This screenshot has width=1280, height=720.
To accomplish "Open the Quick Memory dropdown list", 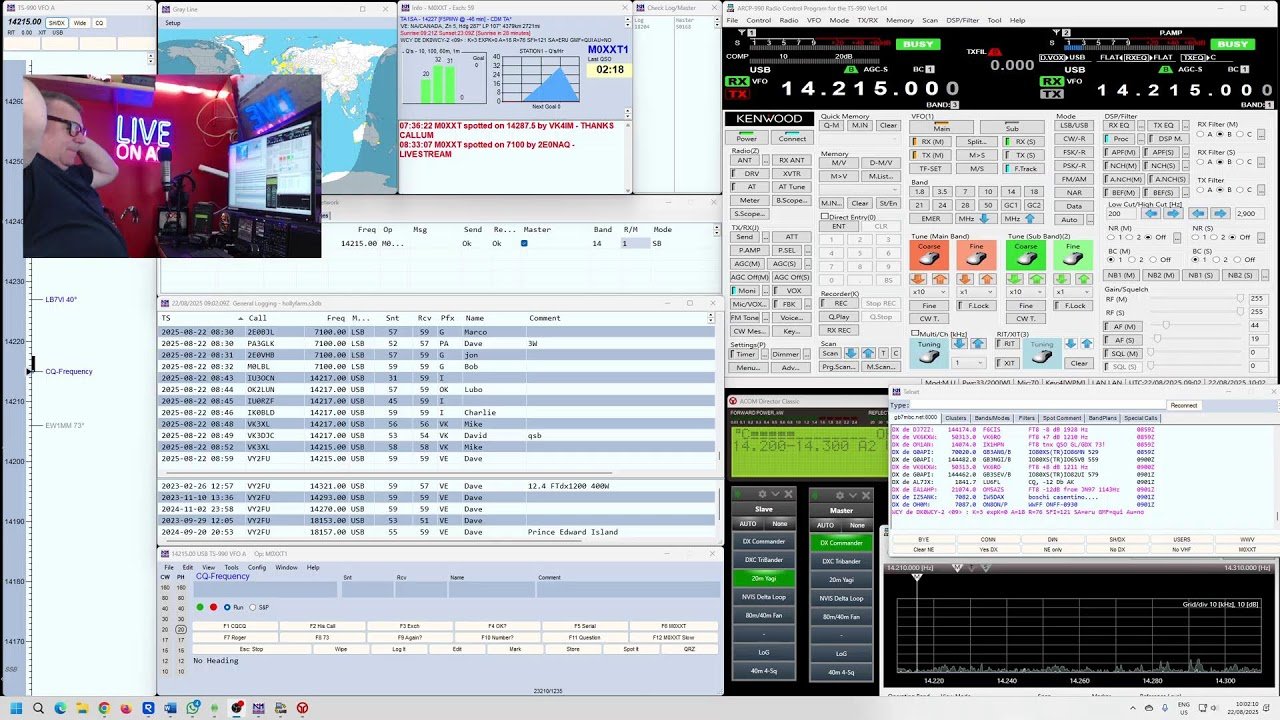I will tap(859, 139).
